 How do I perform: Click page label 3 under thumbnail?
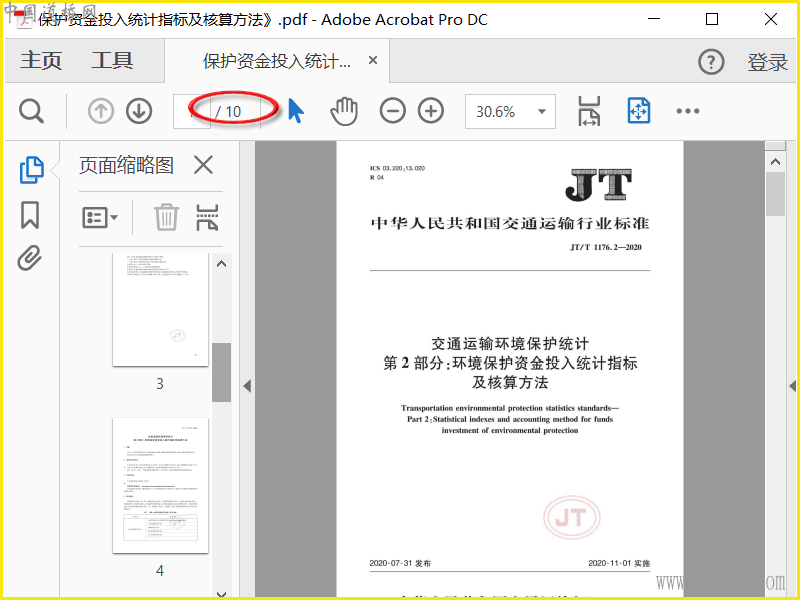160,384
